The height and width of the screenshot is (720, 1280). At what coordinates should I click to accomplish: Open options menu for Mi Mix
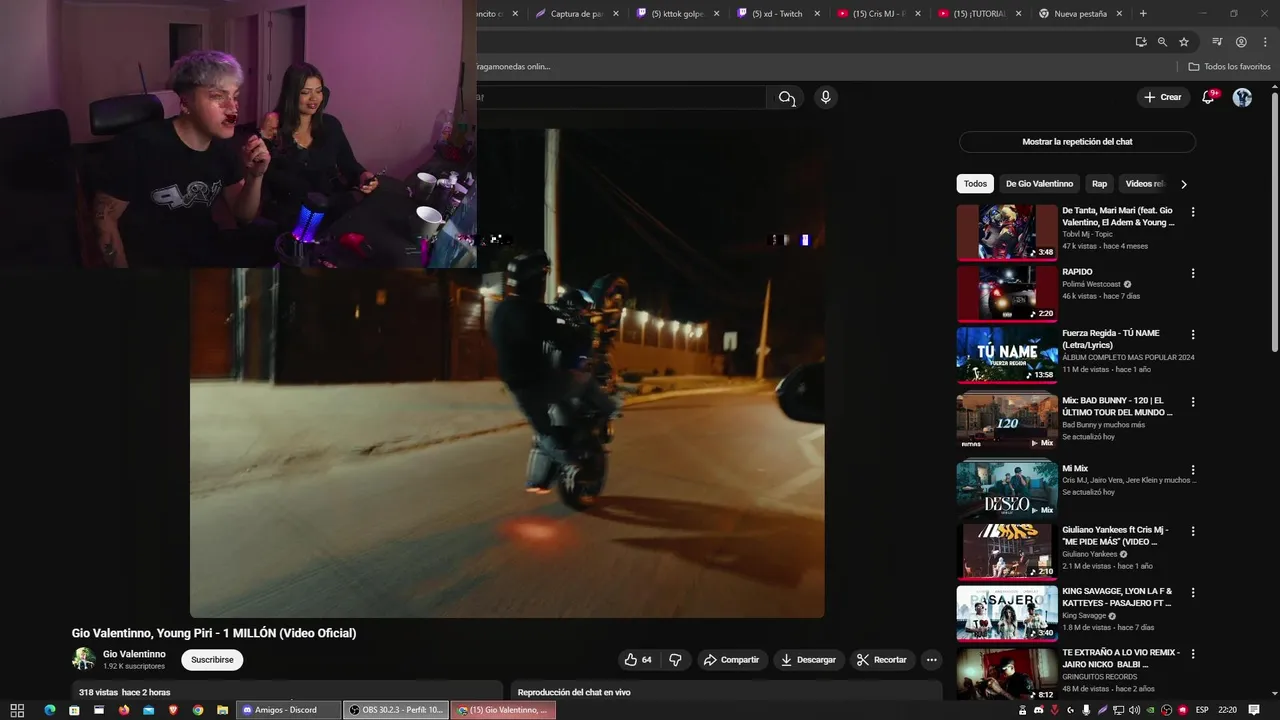pos(1192,470)
